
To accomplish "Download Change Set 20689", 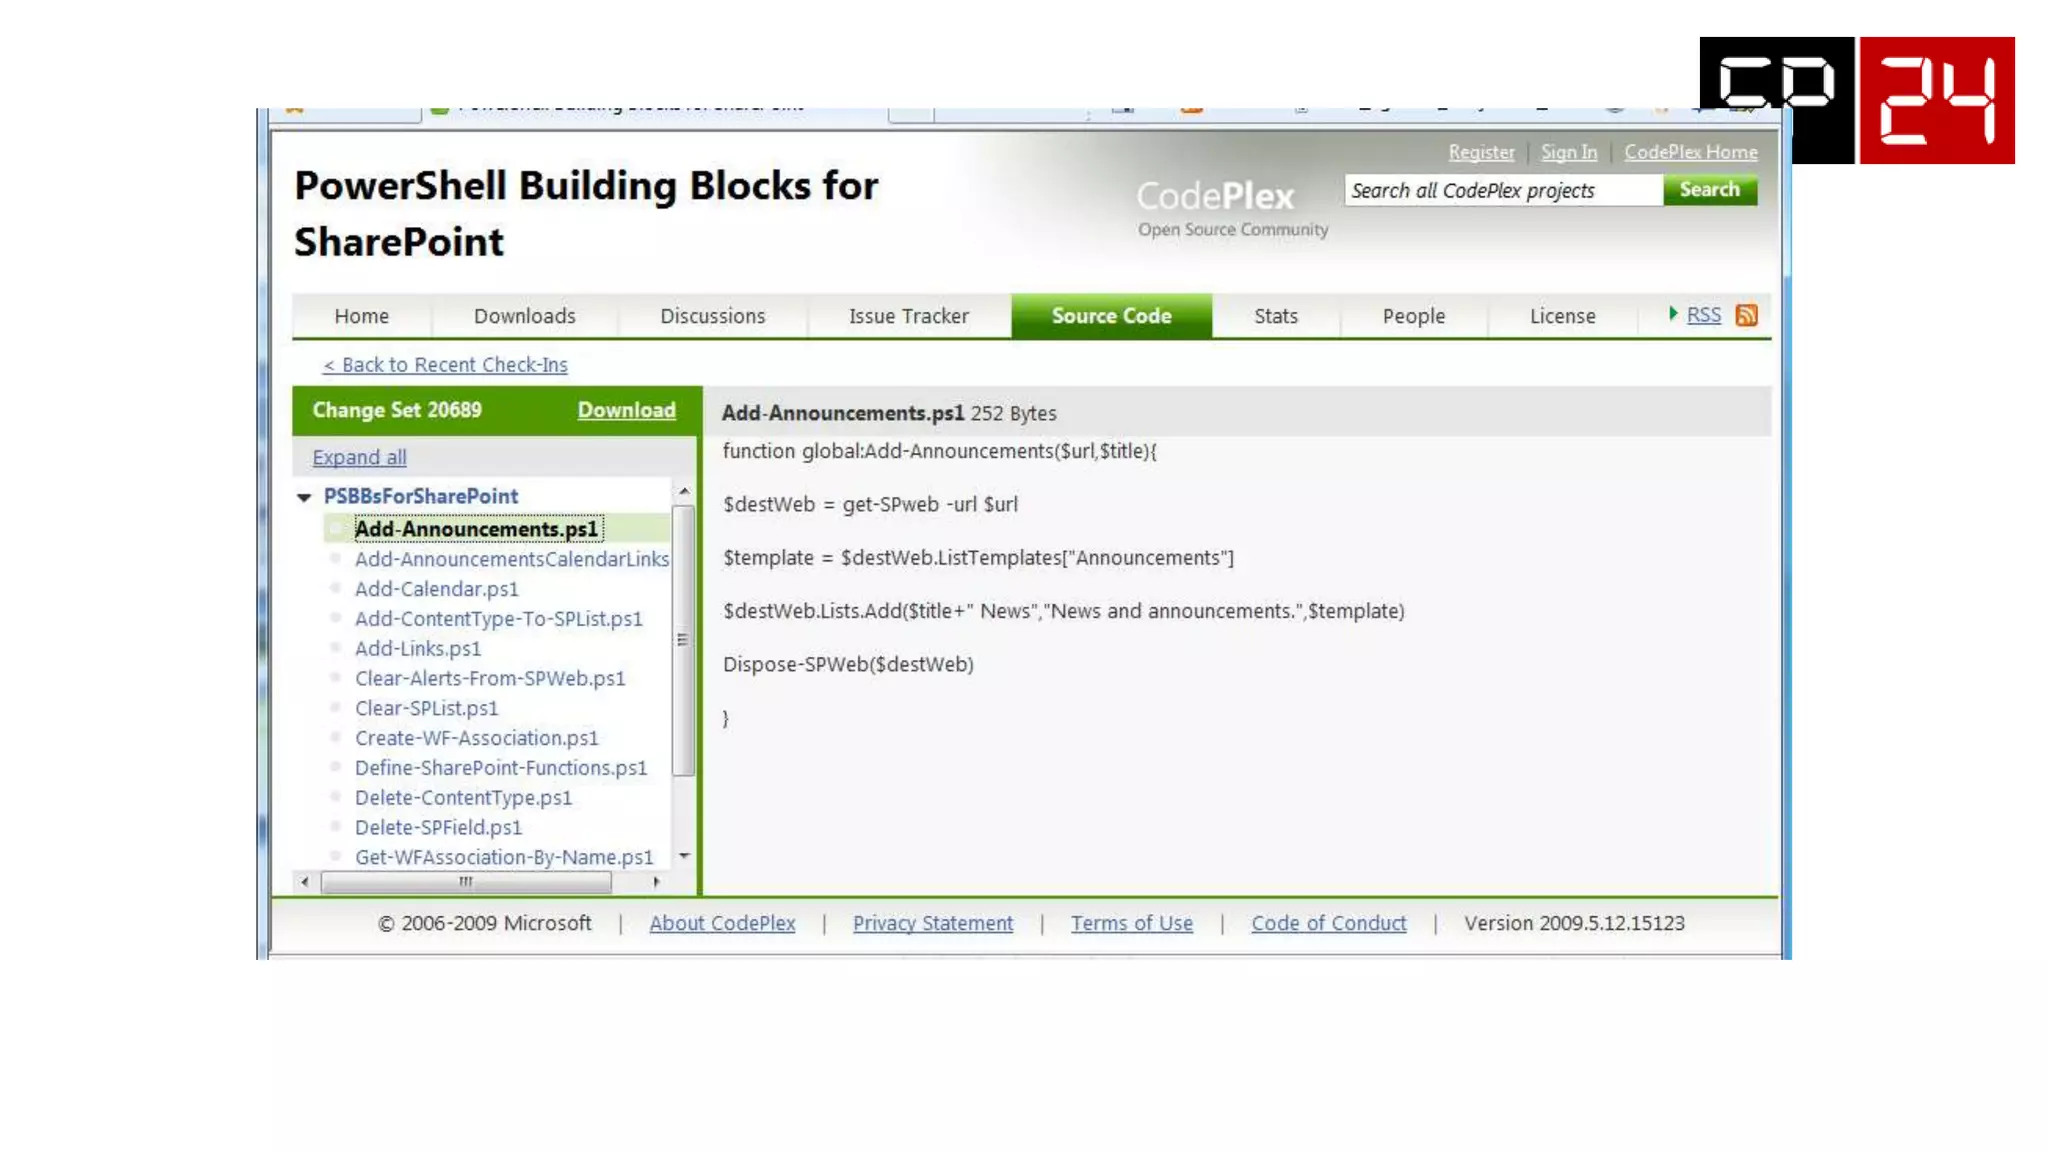I will (626, 410).
